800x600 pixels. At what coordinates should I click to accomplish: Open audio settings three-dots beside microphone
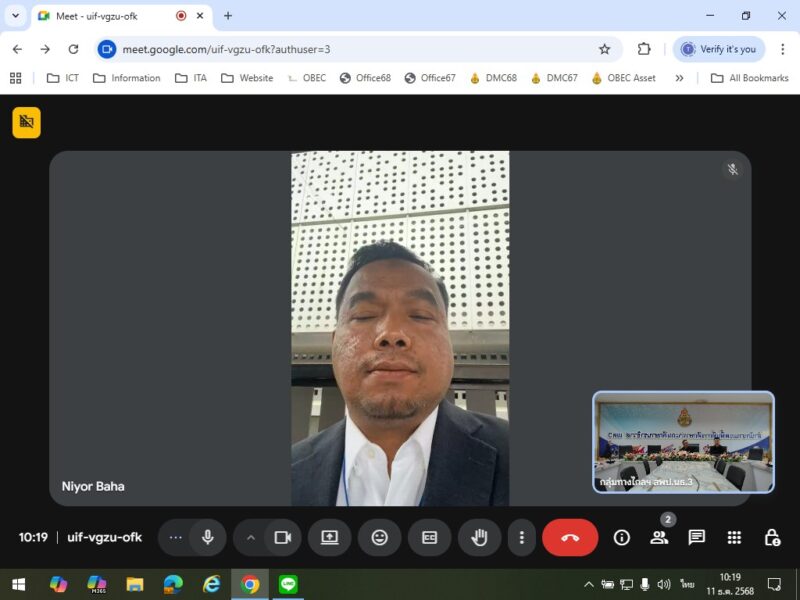coord(176,537)
